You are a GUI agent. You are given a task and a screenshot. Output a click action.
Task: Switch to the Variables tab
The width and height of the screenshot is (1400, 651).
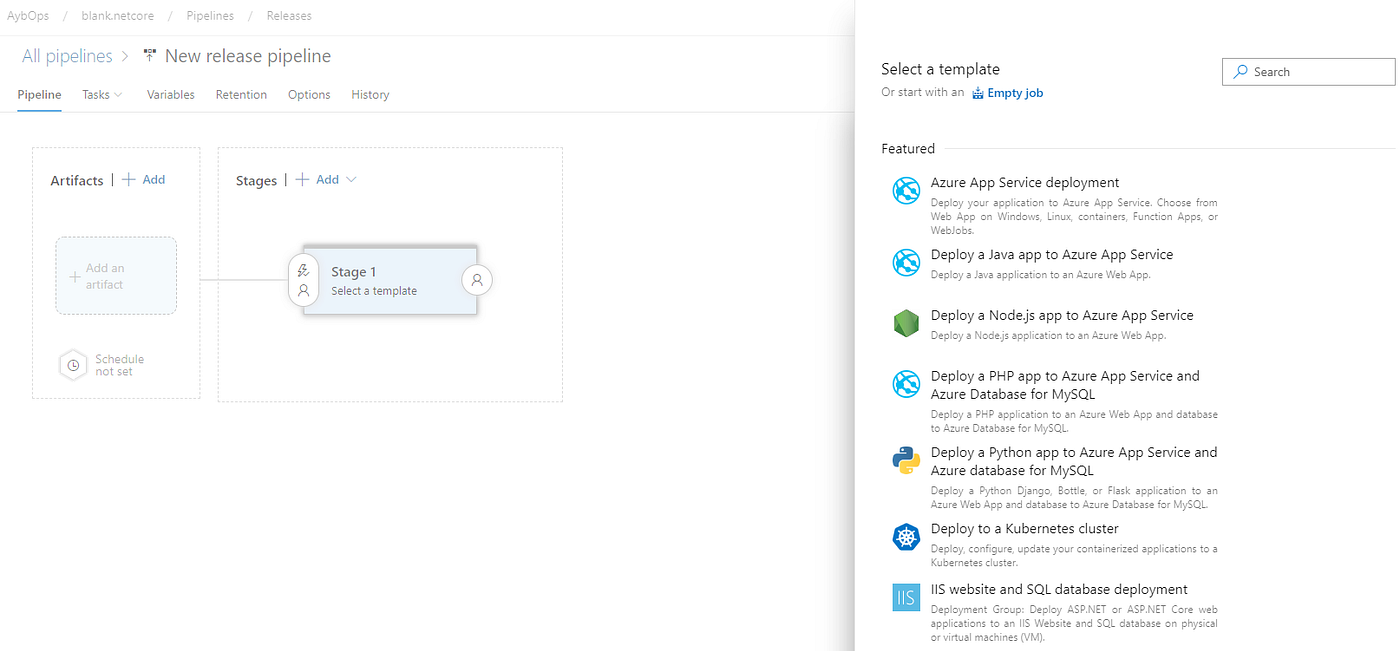pos(170,94)
